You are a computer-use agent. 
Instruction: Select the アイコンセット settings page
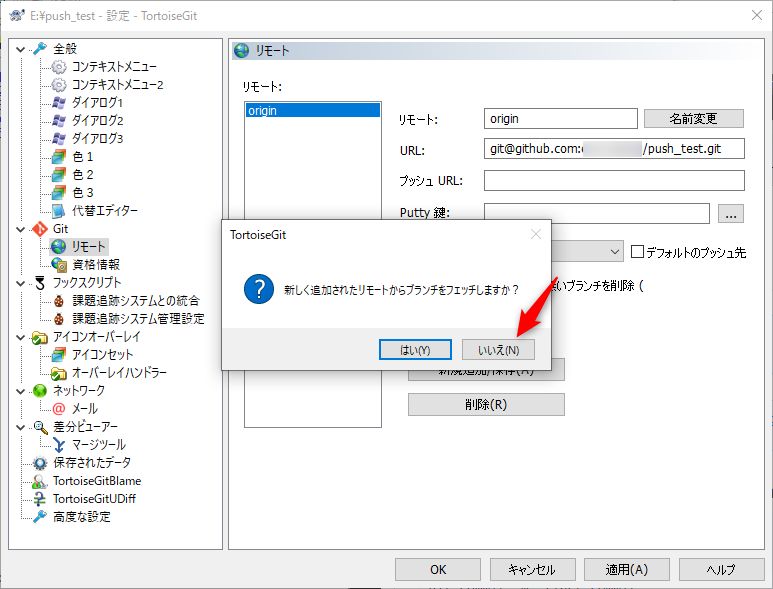[103, 355]
